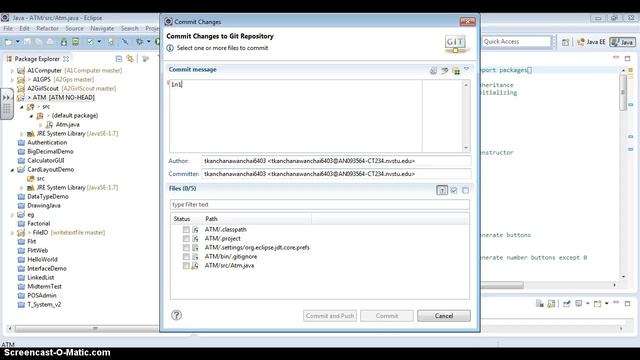640x360 pixels.
Task: Select the HelloWorld project
Action: pos(42,260)
